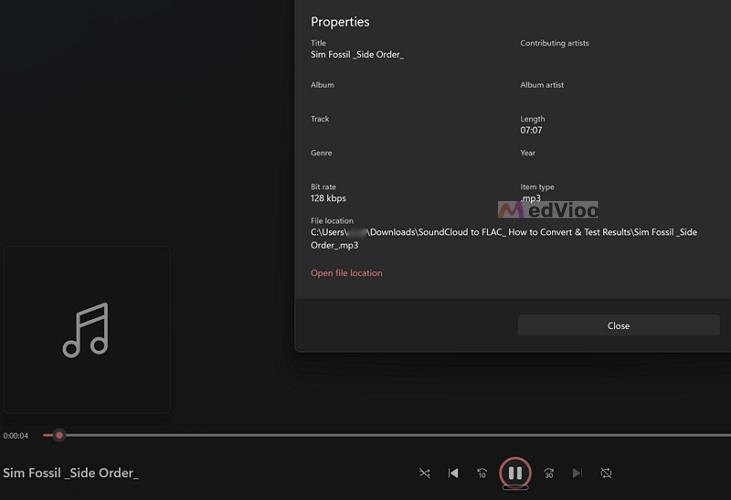Click the 'Album' label
The image size is (731, 500).
(322, 85)
